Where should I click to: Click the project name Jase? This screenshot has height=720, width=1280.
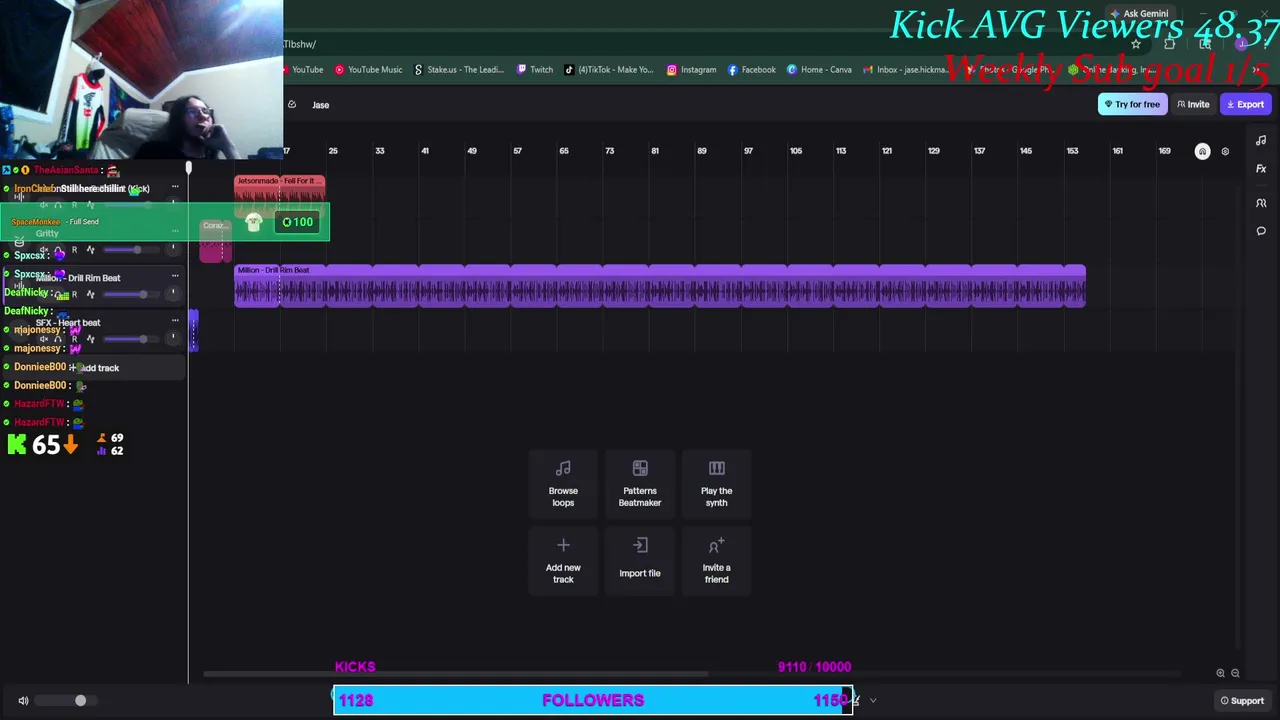tap(320, 104)
